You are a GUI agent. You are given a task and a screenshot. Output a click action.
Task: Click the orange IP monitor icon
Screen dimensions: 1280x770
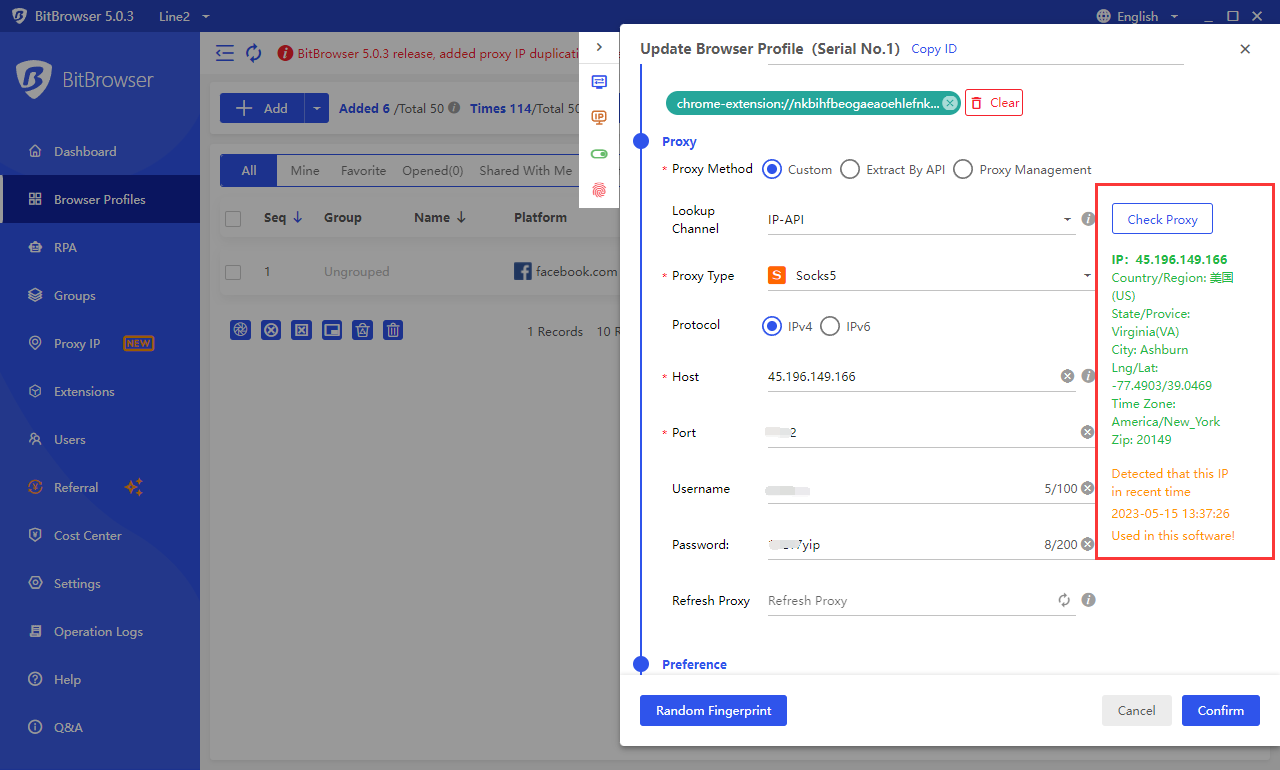click(599, 118)
